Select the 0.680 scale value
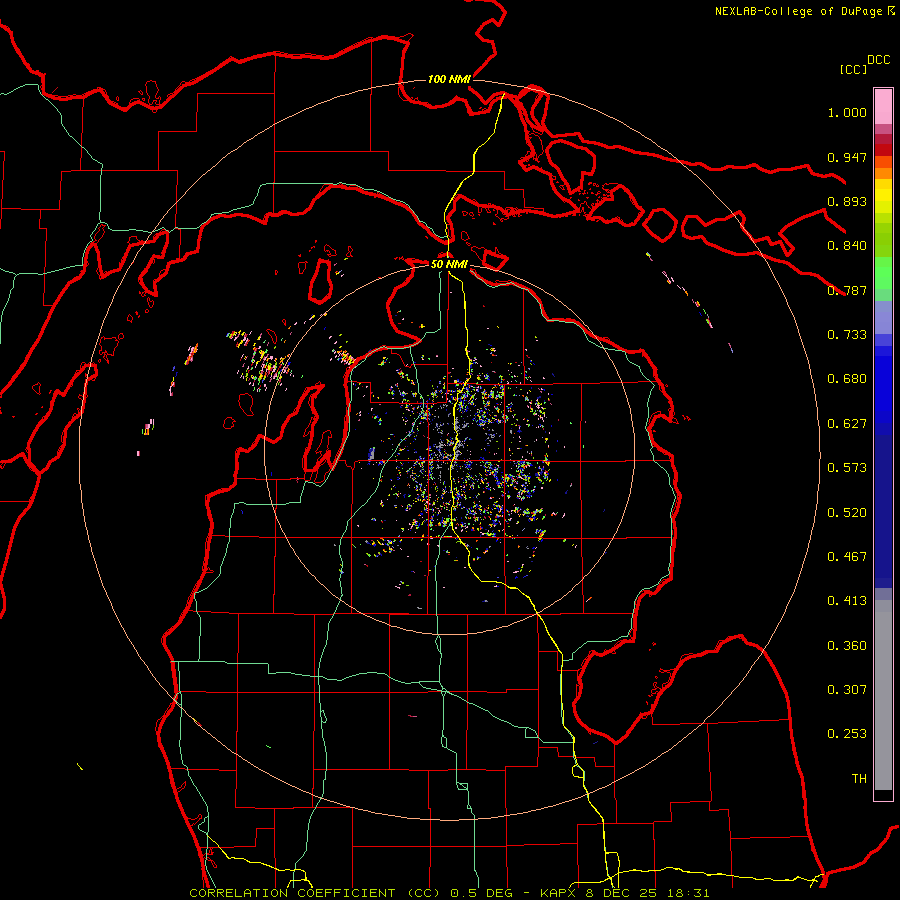This screenshot has width=900, height=900. pos(847,379)
